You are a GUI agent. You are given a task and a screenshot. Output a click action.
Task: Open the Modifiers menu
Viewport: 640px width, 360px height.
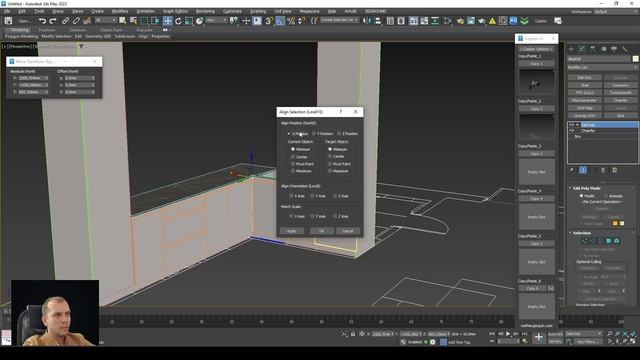pyautogui.click(x=119, y=11)
